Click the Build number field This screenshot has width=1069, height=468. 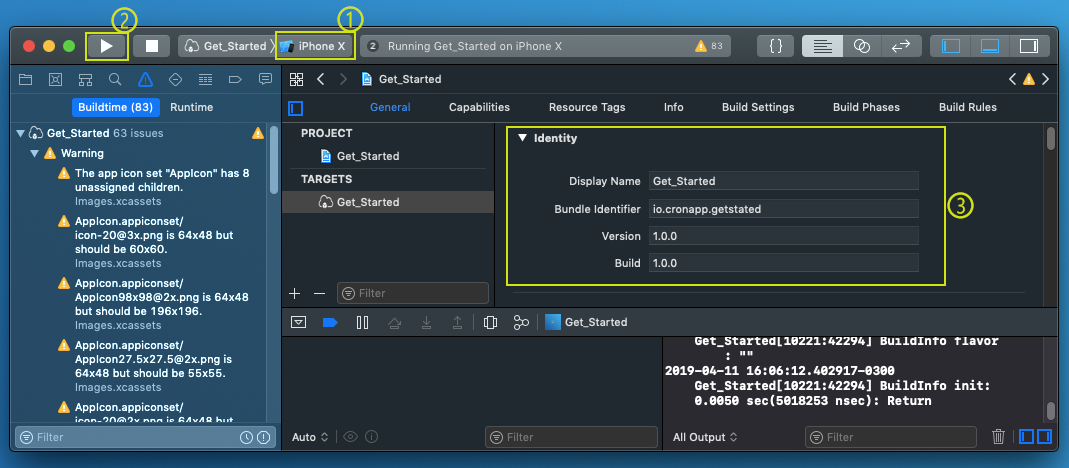[x=783, y=263]
